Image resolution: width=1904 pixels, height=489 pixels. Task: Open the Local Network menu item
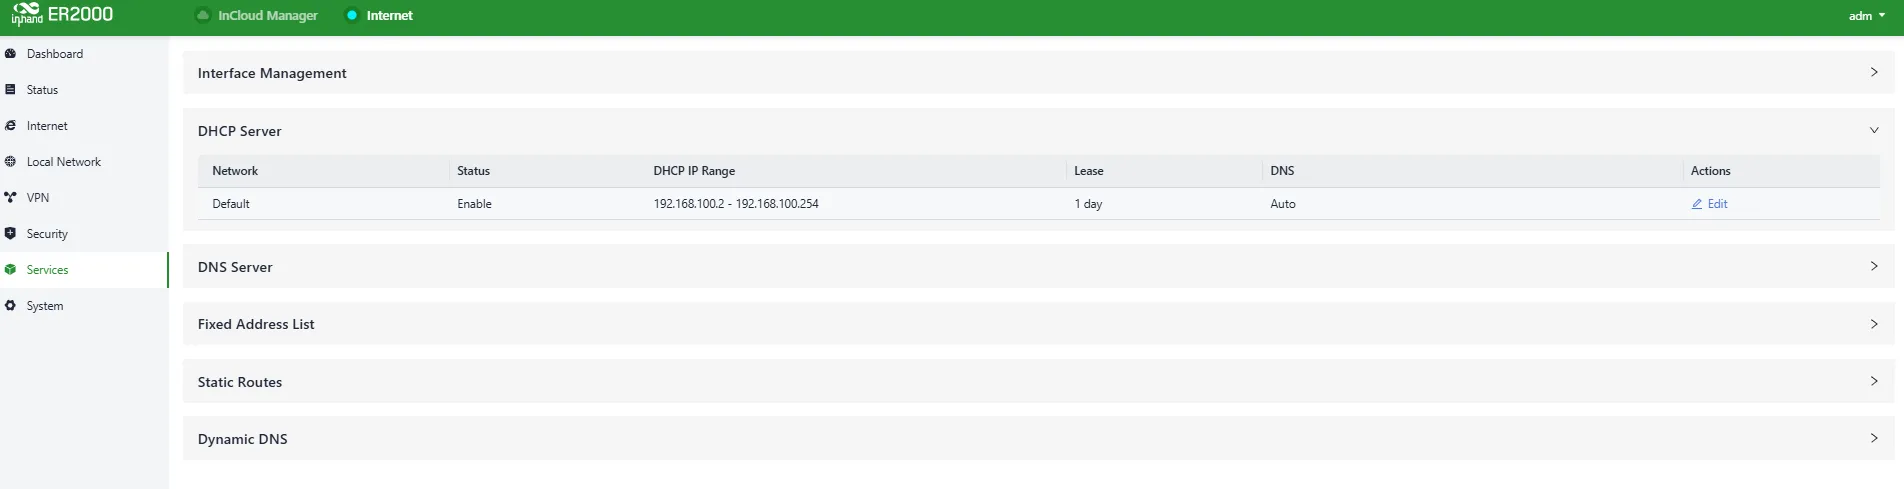point(84,162)
